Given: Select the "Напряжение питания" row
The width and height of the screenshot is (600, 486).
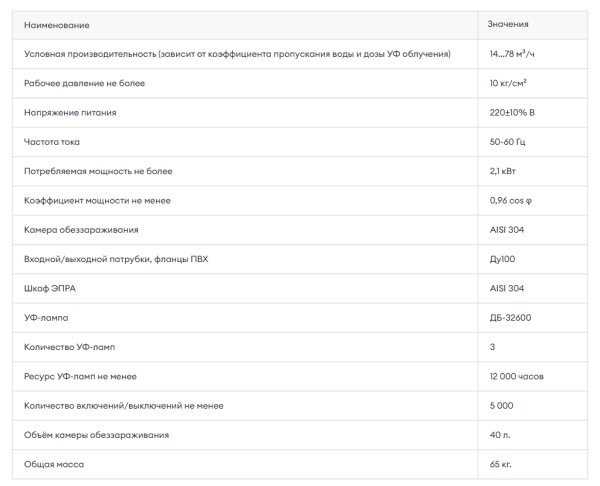Looking at the screenshot, I should [300, 113].
